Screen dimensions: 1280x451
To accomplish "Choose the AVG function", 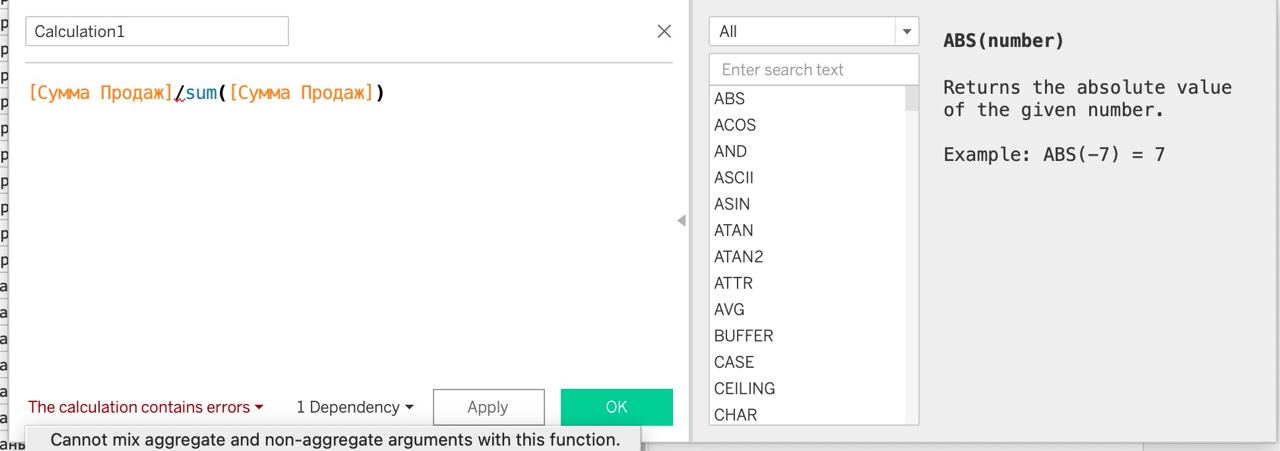I will (730, 309).
